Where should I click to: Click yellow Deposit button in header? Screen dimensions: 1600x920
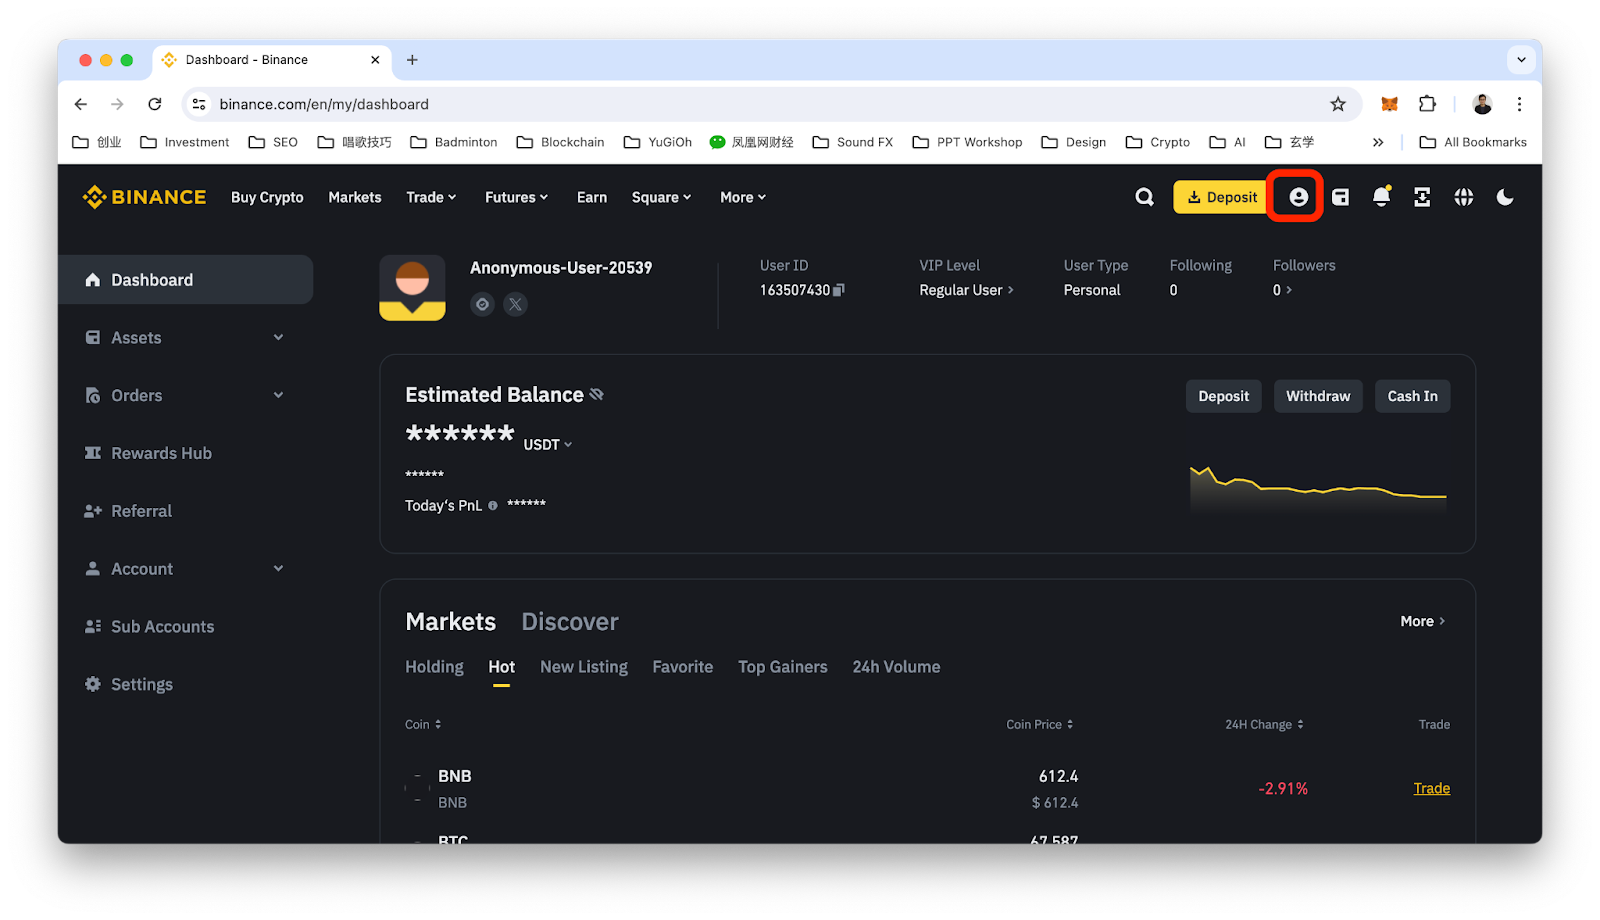[1221, 197]
